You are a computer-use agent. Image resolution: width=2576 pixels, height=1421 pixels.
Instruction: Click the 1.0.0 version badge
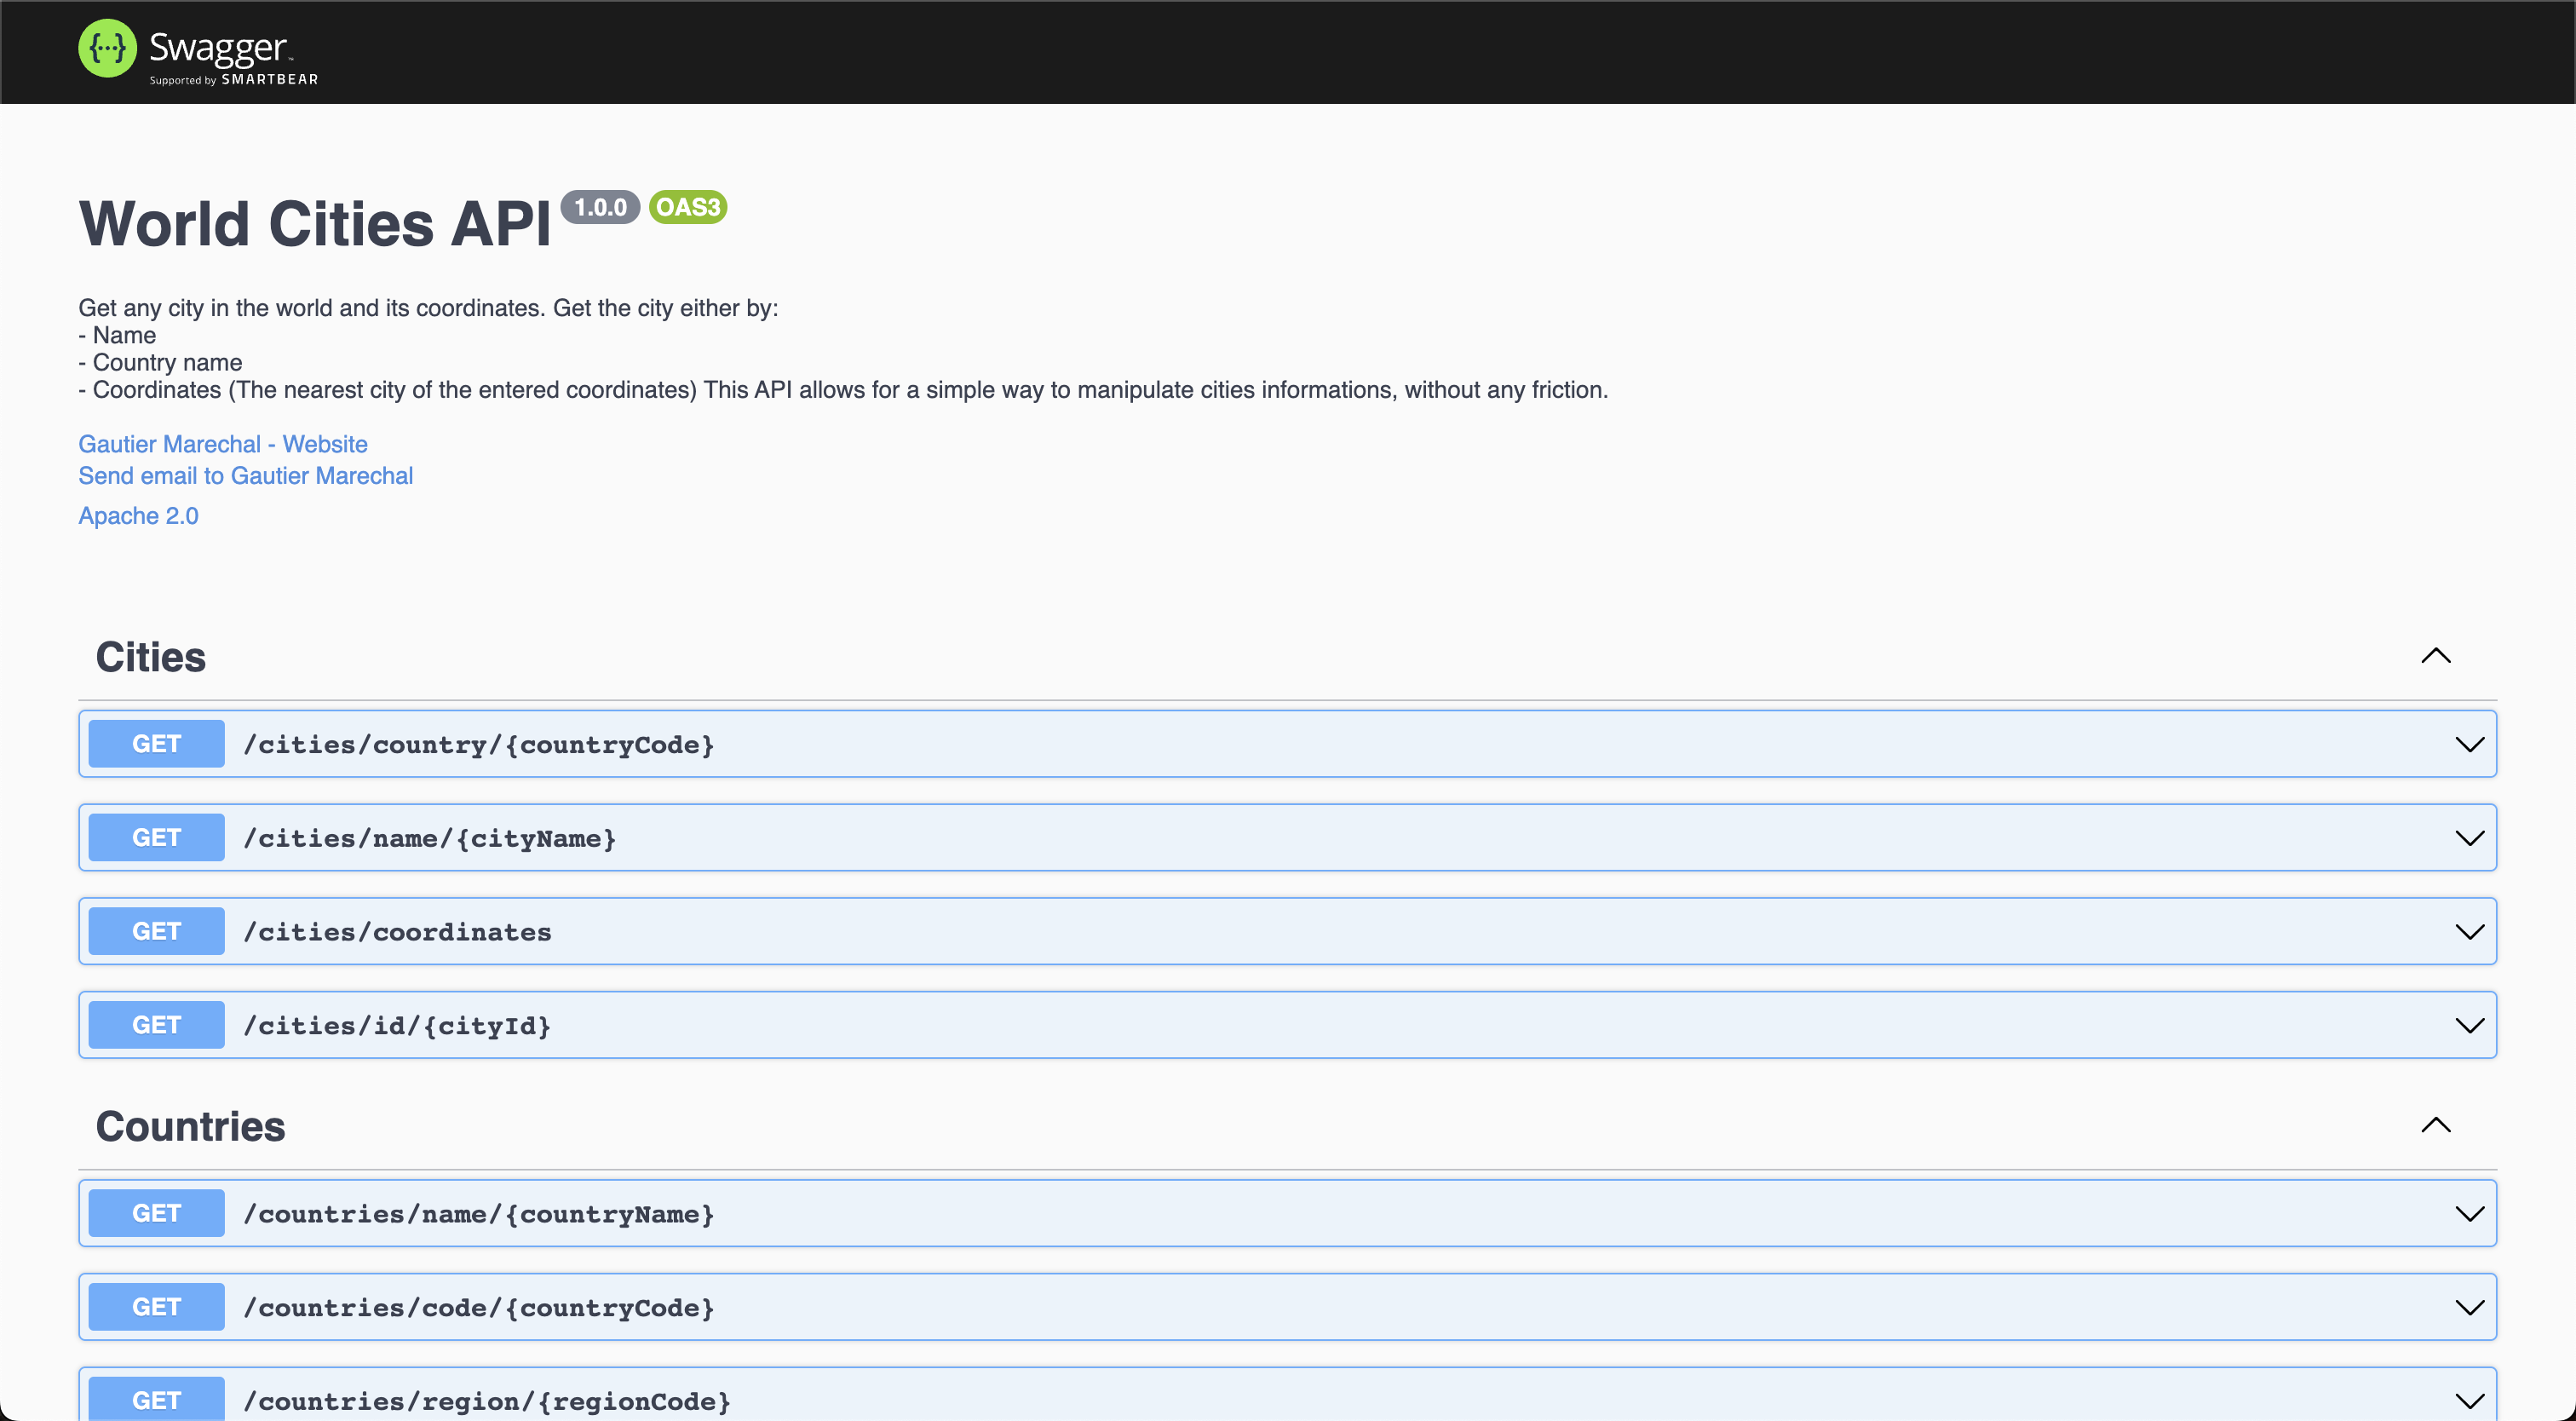[600, 207]
